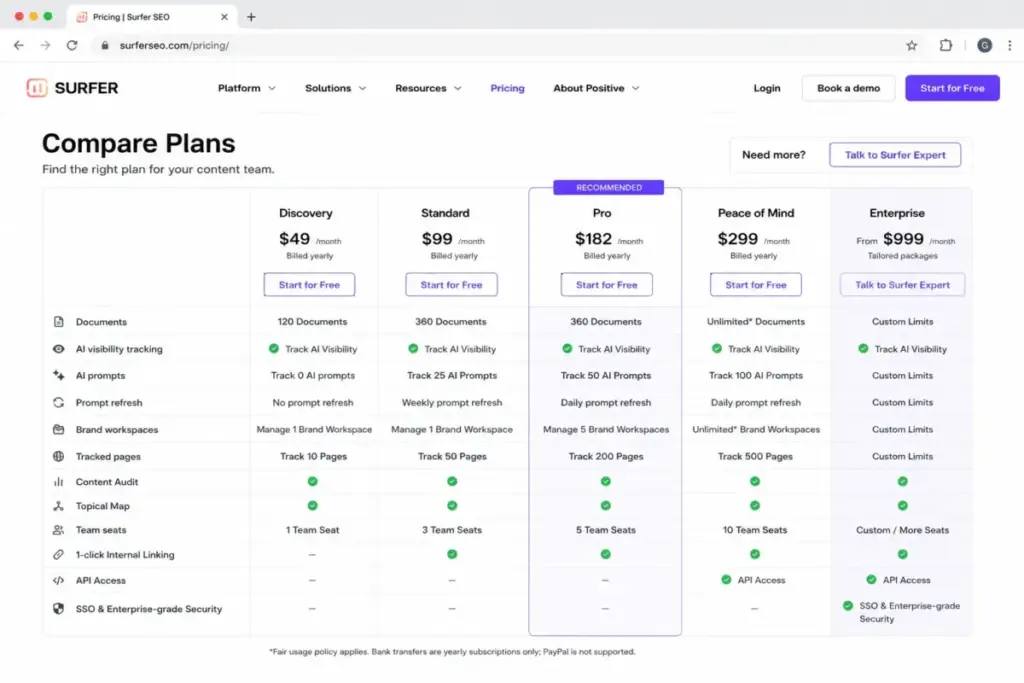Screen dimensions: 1024x683
Task: Click the 10 Team Seats cell
Action: (755, 530)
